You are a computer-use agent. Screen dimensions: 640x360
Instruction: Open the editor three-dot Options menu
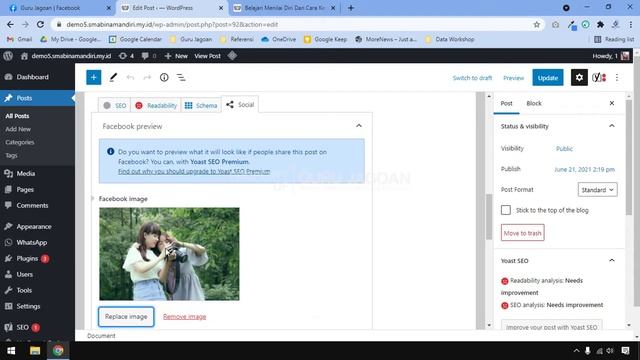(x=617, y=77)
